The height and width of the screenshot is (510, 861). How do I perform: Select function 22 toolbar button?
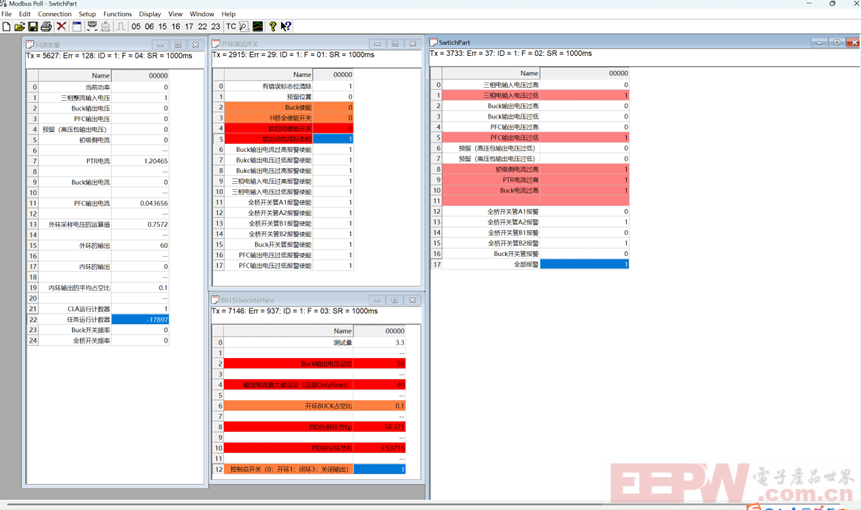203,26
